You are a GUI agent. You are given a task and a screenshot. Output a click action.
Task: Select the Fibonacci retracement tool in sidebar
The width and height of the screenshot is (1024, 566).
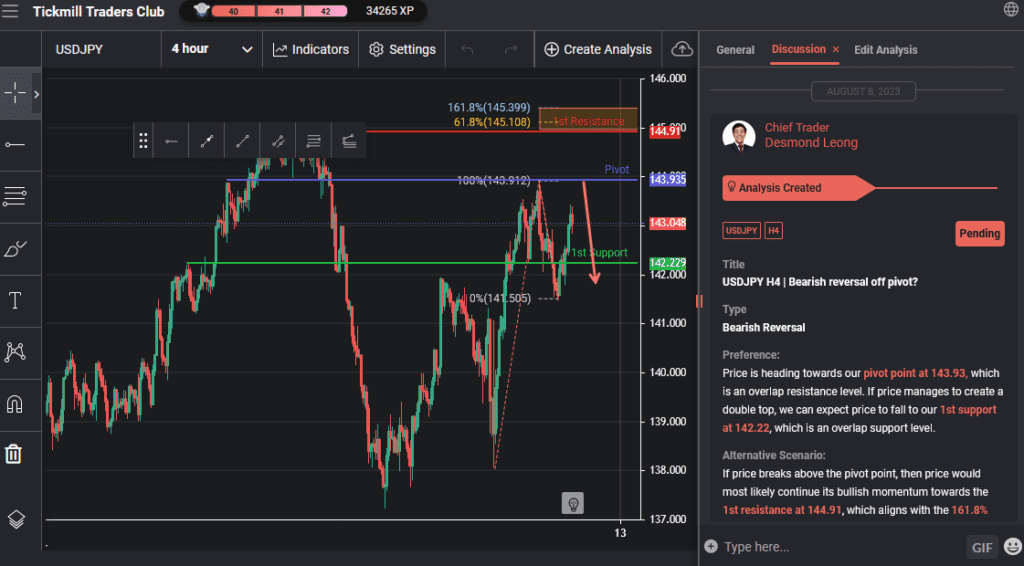(15, 196)
